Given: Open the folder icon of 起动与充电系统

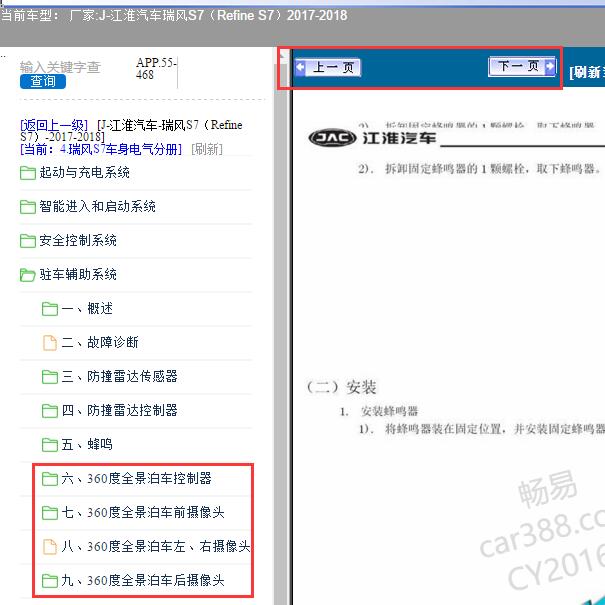Looking at the screenshot, I should point(28,173).
